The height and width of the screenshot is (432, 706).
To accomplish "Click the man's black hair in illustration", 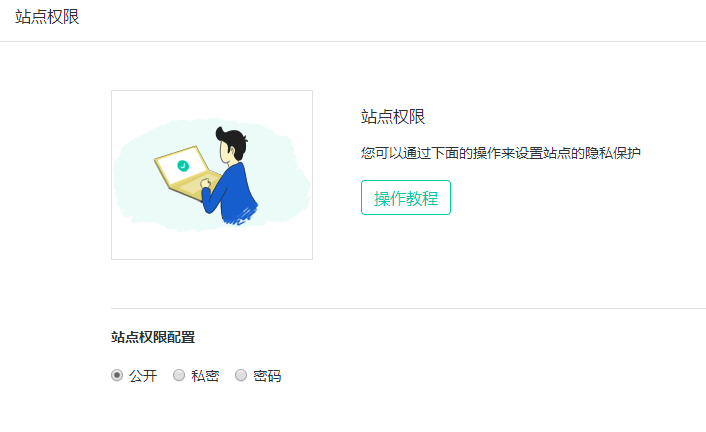I will [x=232, y=141].
